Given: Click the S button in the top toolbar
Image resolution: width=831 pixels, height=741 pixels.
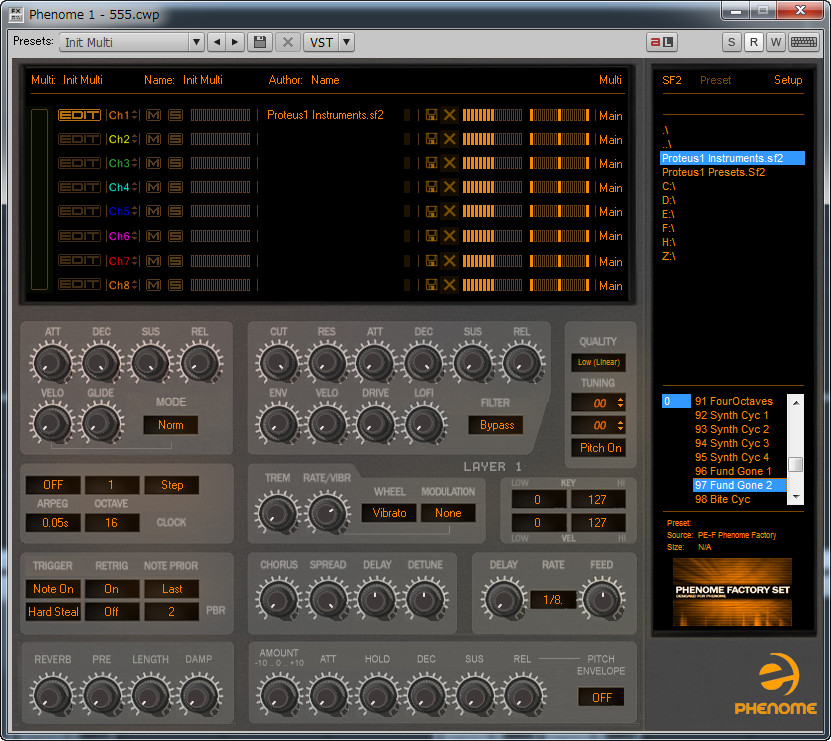Looking at the screenshot, I should 731,42.
